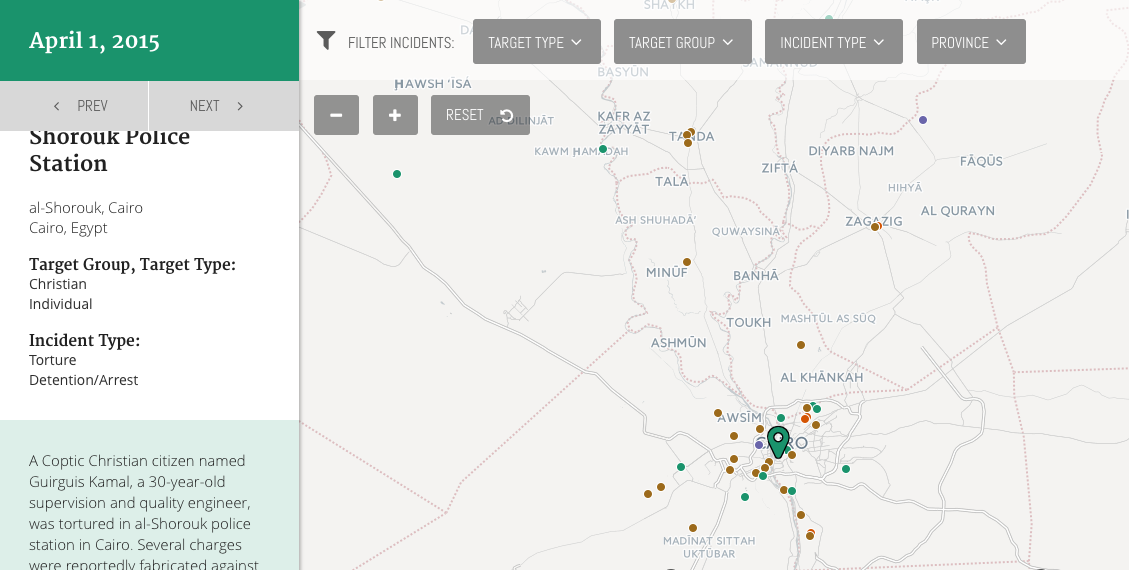
Task: Select the green dot near Kafr az Zayyat
Action: tap(603, 149)
